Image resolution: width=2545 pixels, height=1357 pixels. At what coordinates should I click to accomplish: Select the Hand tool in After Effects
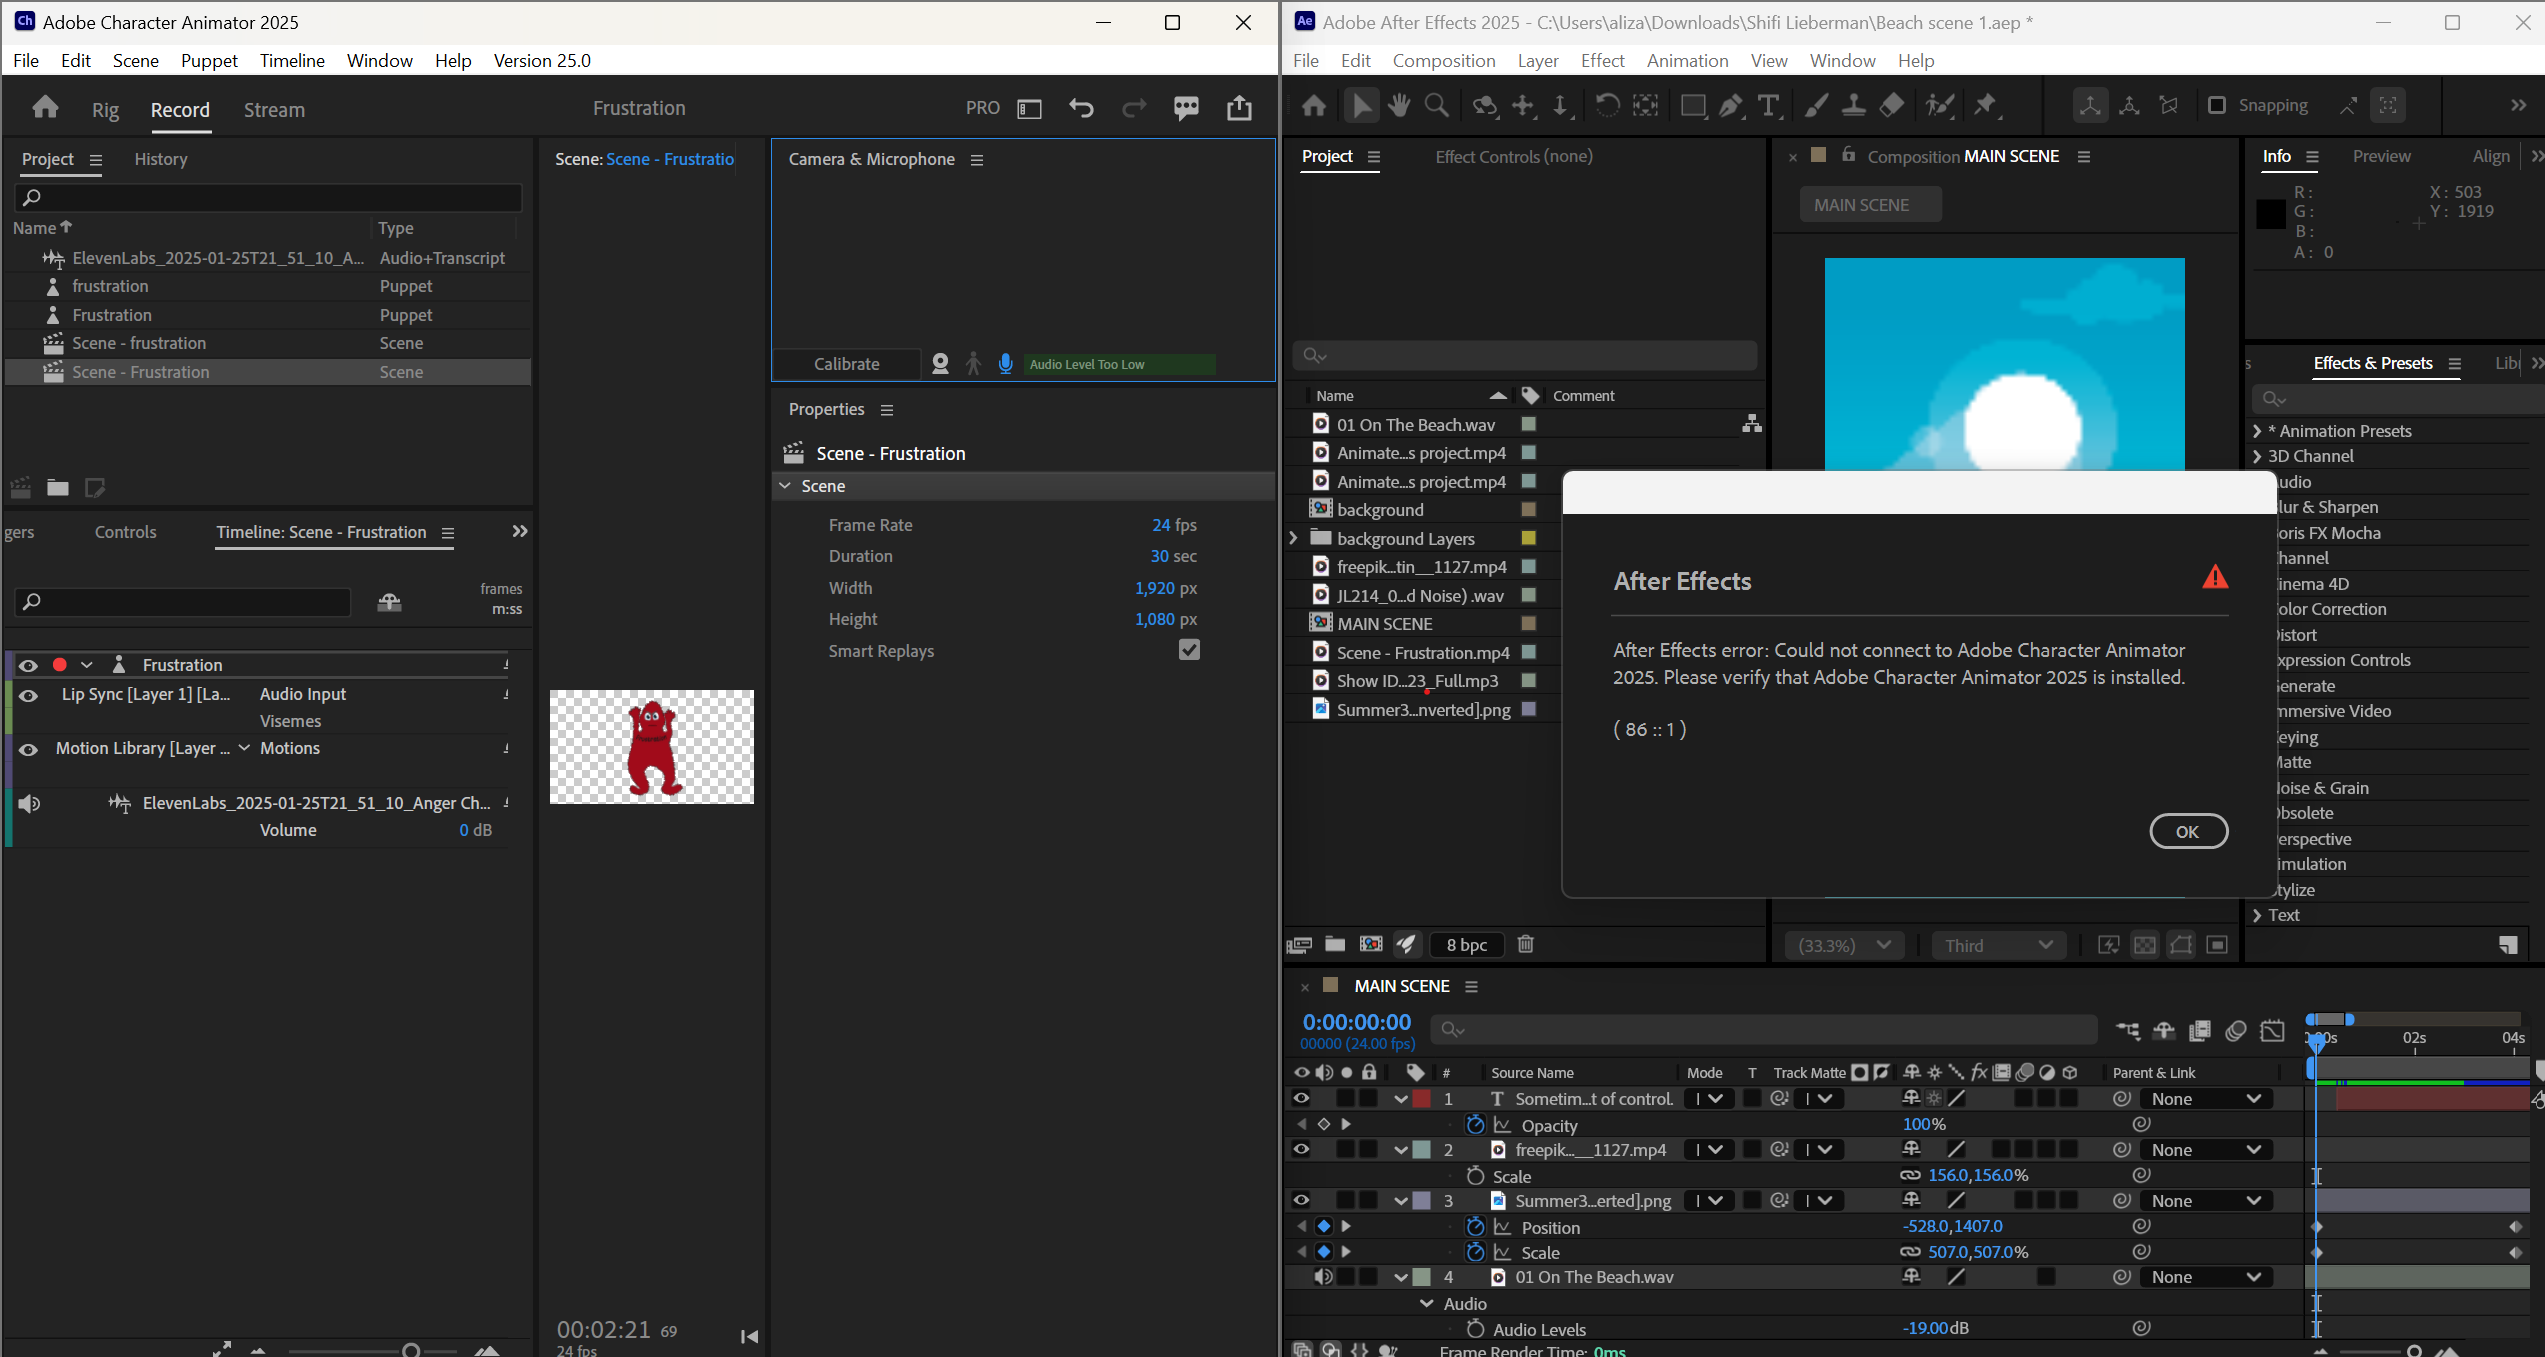pyautogui.click(x=1399, y=105)
